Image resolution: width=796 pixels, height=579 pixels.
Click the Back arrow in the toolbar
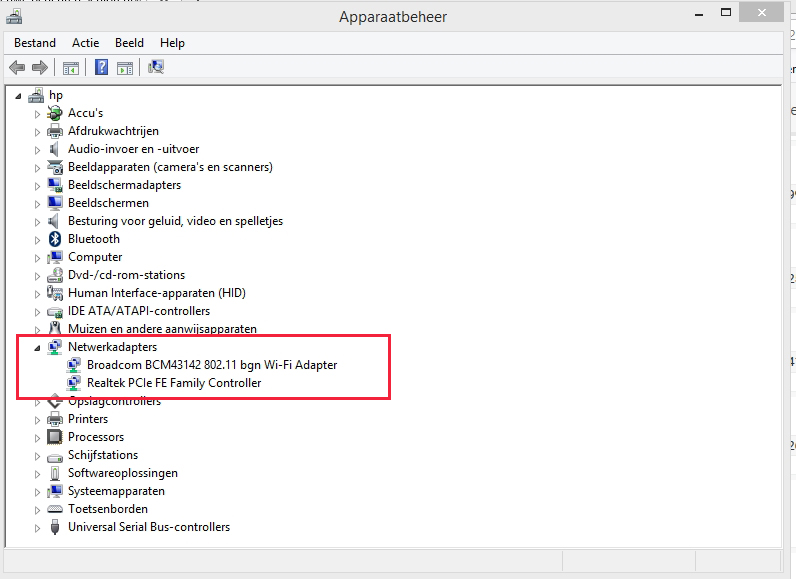point(17,67)
